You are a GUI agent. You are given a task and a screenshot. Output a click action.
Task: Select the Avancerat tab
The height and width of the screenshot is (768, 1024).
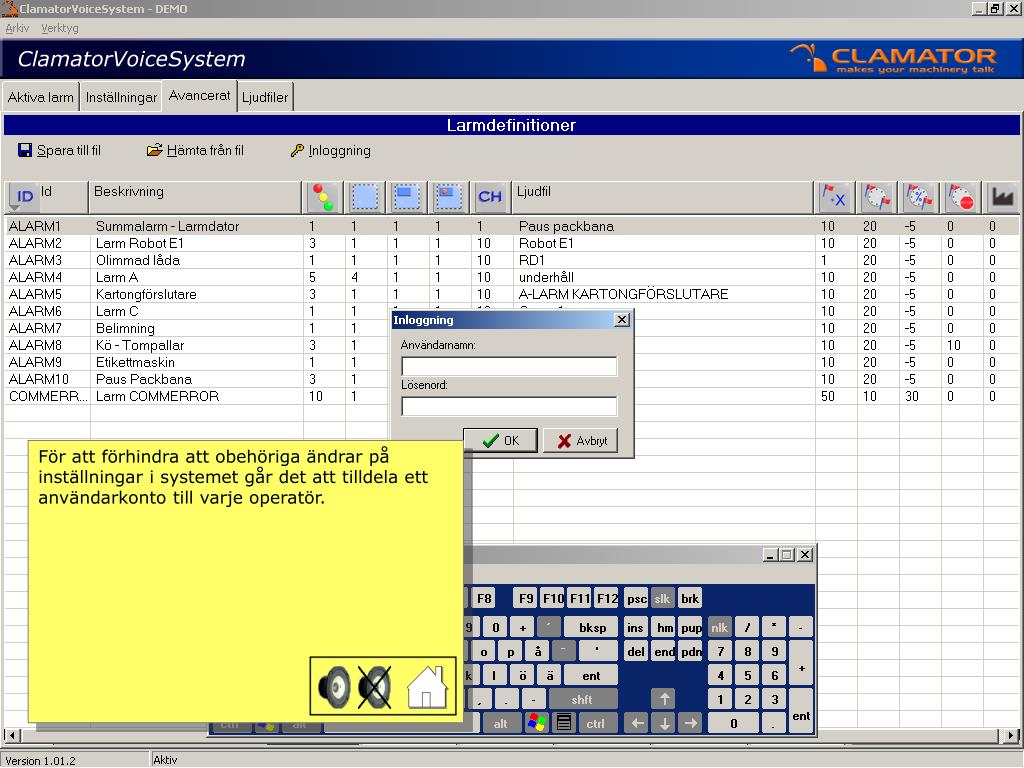[x=199, y=96]
